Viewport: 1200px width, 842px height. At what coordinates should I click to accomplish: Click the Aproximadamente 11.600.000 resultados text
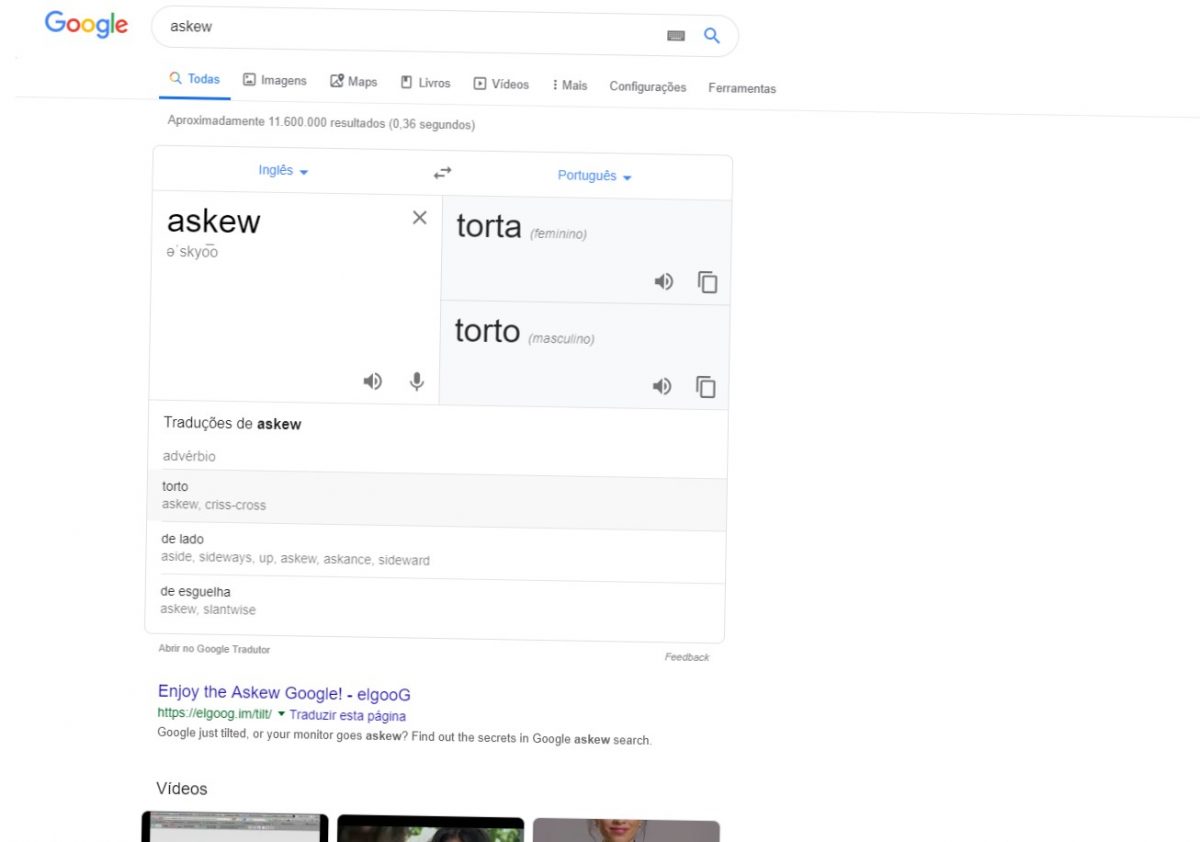pyautogui.click(x=321, y=123)
